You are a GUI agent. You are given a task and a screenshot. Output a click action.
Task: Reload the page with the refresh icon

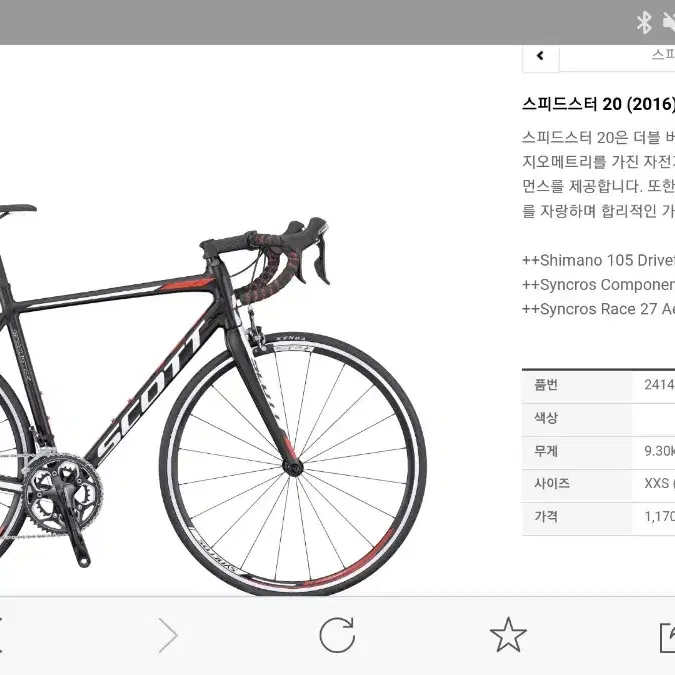[x=337, y=635]
